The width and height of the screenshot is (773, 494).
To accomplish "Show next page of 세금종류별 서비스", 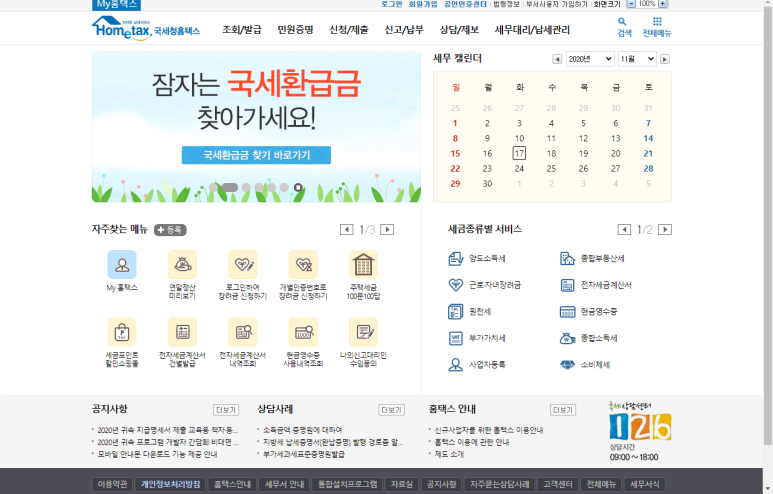I will [x=665, y=230].
